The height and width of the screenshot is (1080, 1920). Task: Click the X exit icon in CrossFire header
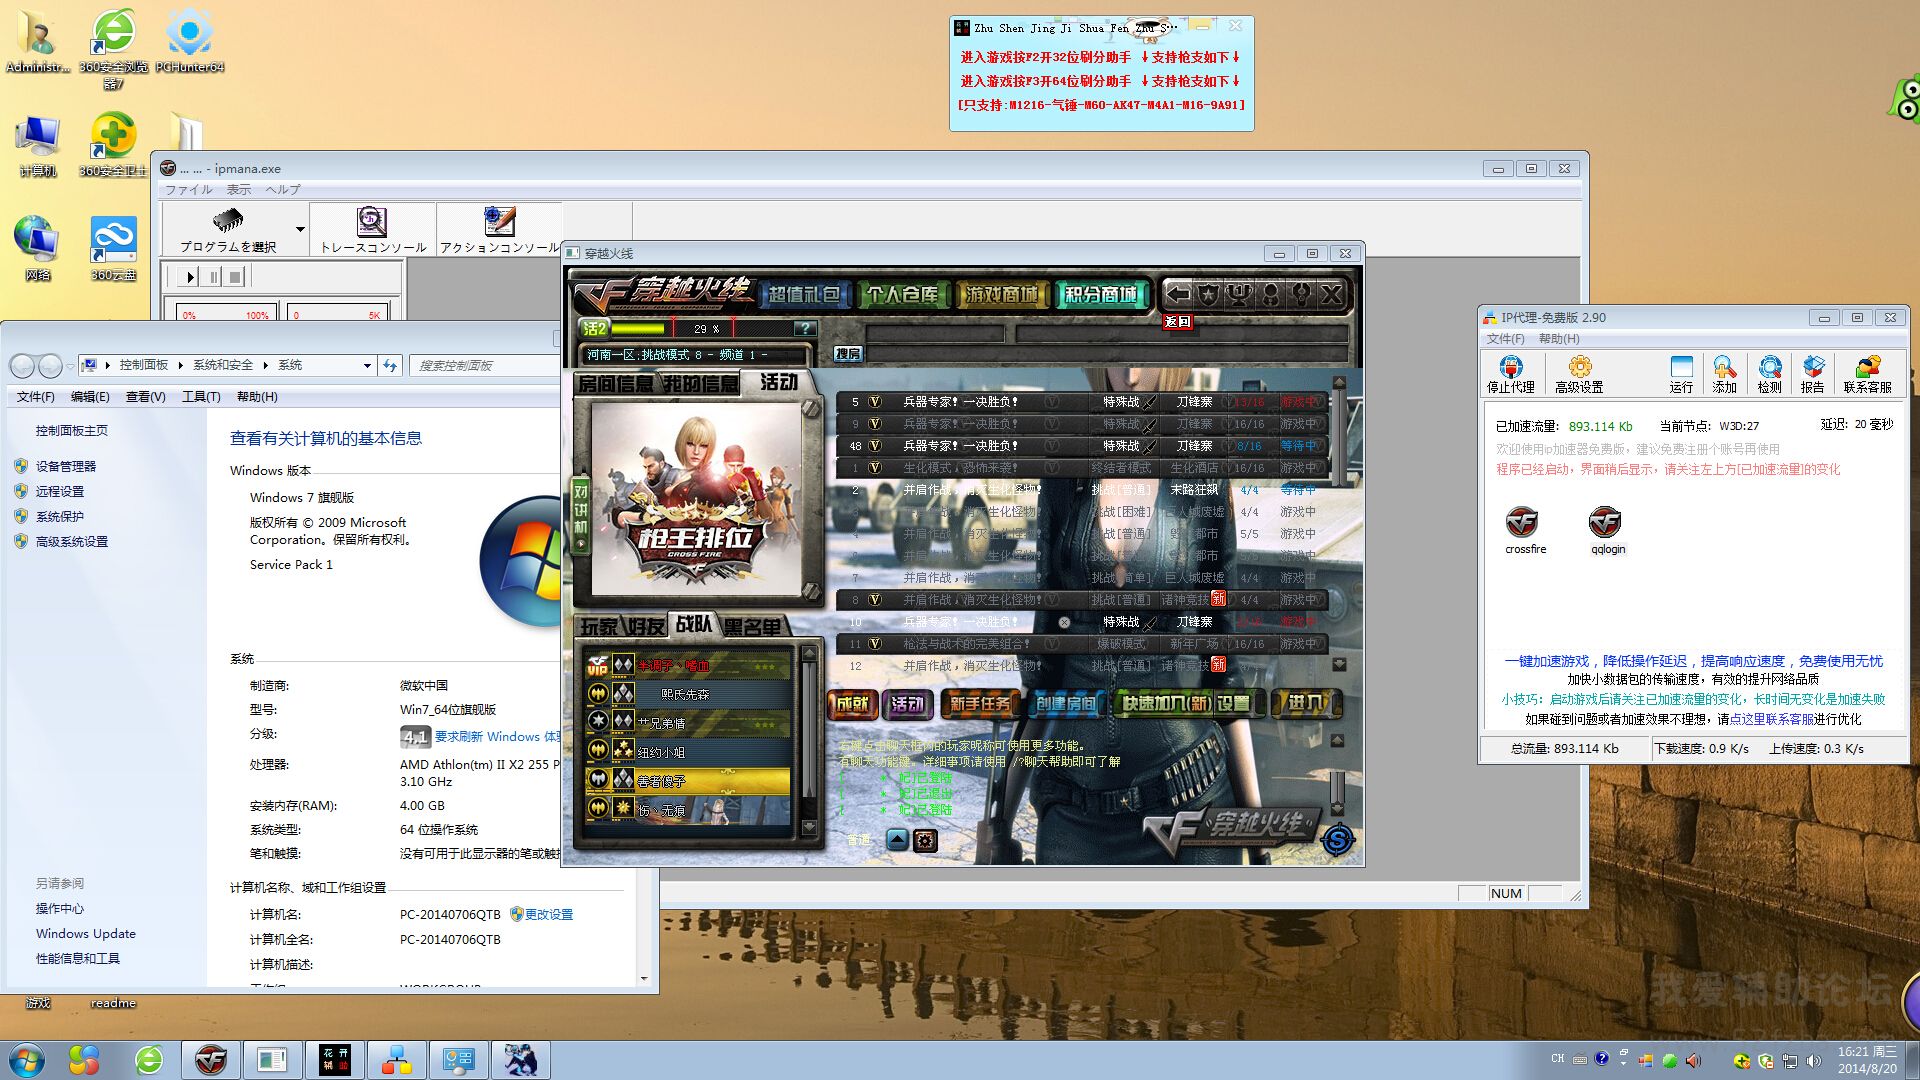1331,294
